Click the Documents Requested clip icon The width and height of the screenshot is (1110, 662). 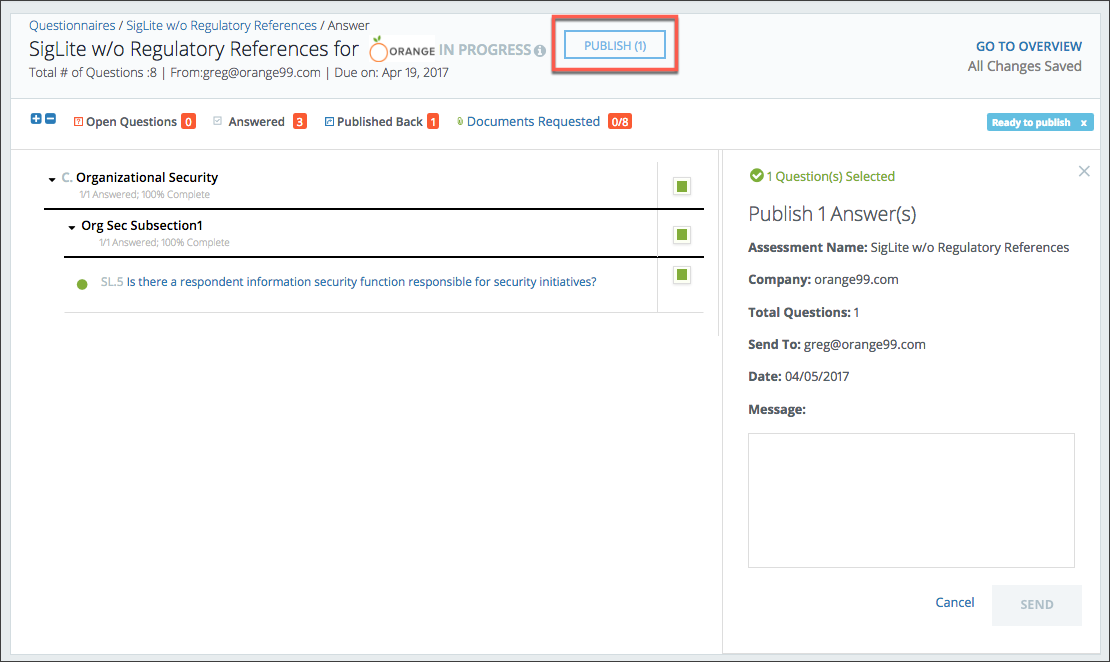[460, 122]
